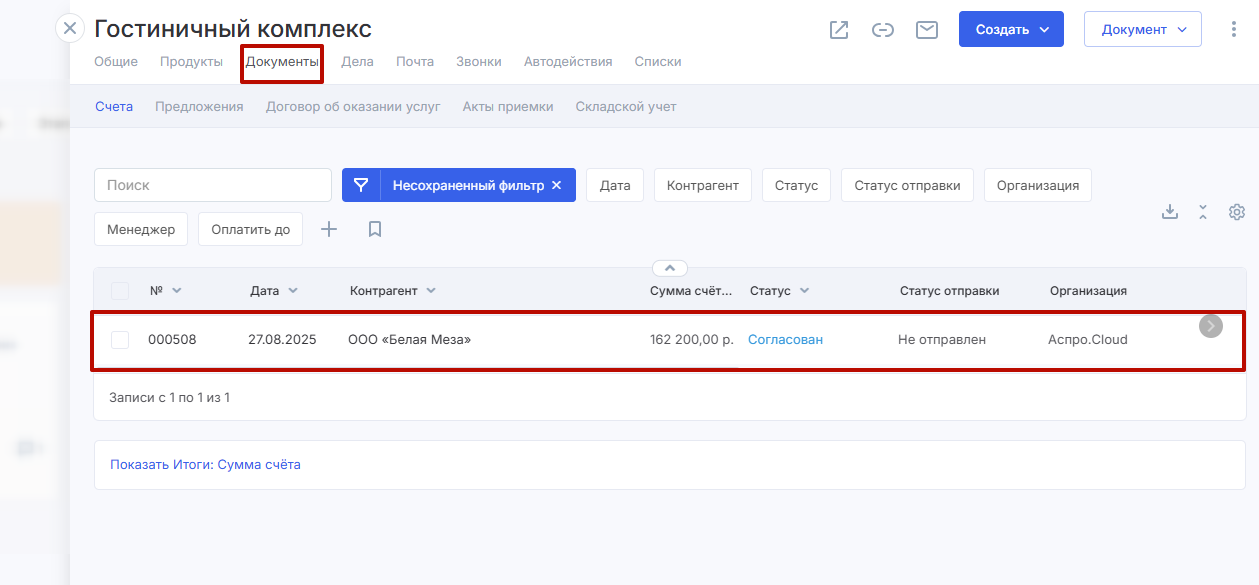Tick the select-all checkbox in table header
The height and width of the screenshot is (585, 1259).
pyautogui.click(x=120, y=291)
